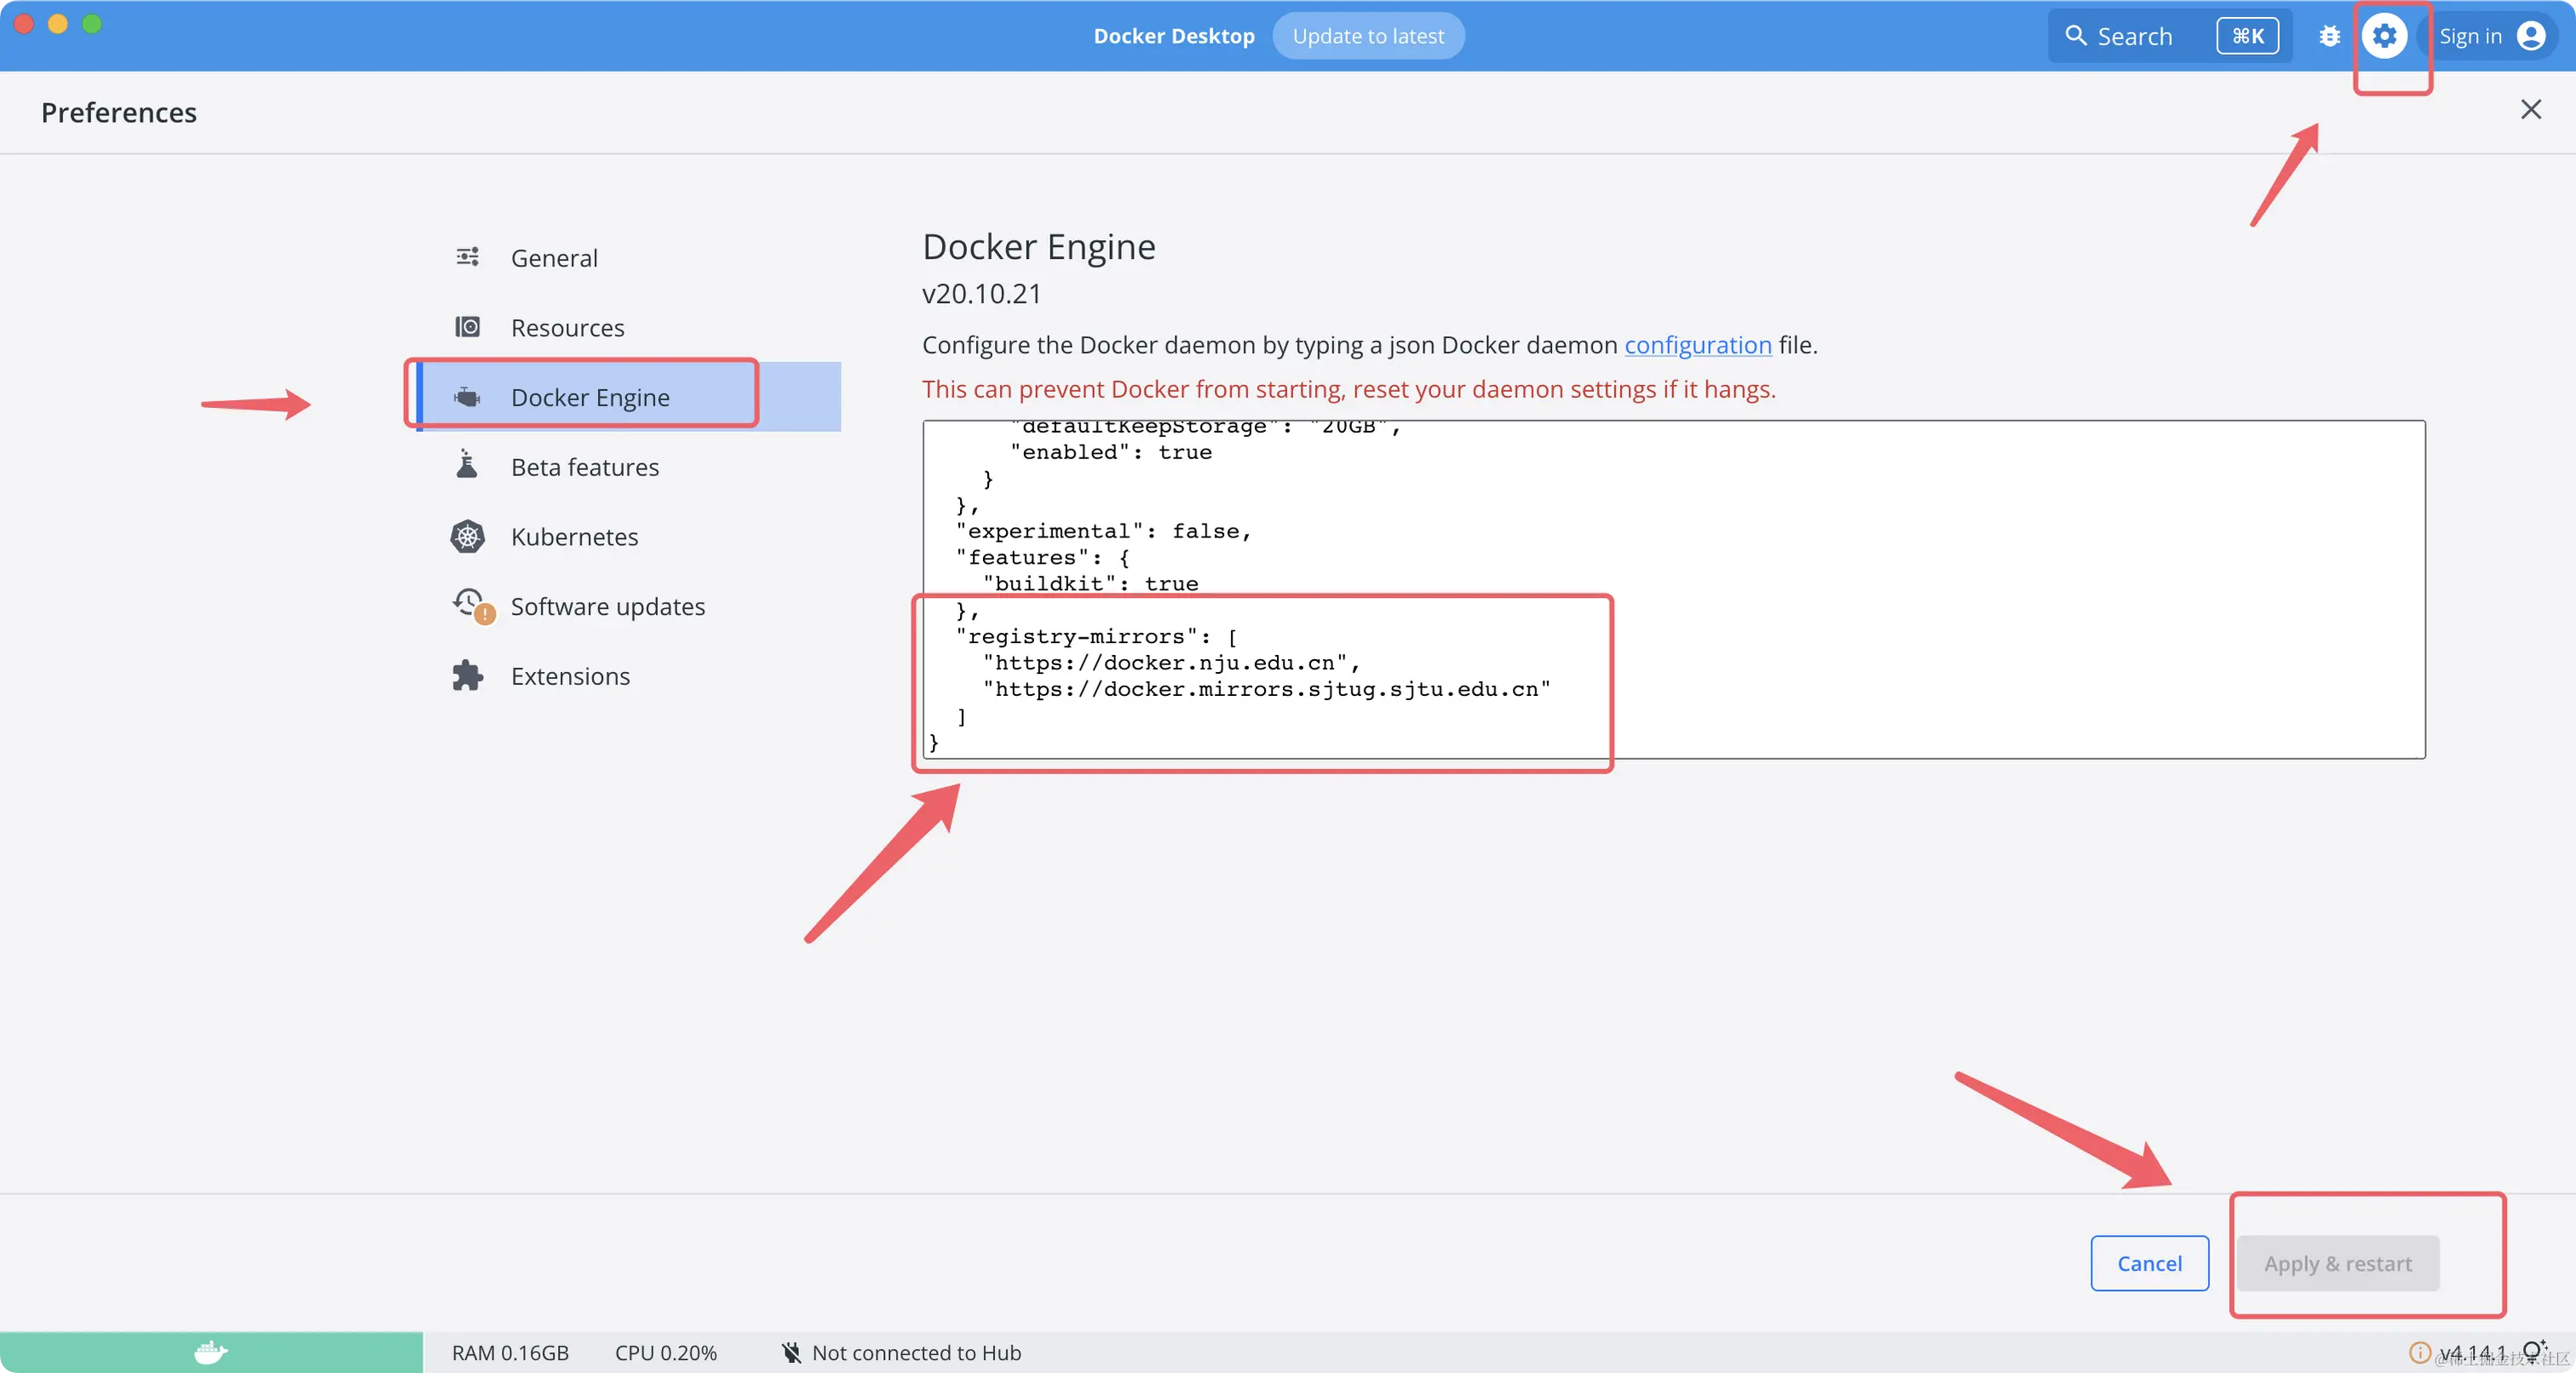
Task: Click the Docker whale icon in status bar
Action: pos(211,1352)
